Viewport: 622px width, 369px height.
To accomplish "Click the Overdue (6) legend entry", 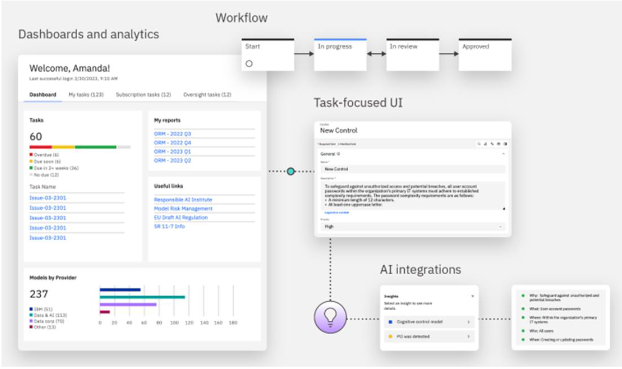I will 44,155.
